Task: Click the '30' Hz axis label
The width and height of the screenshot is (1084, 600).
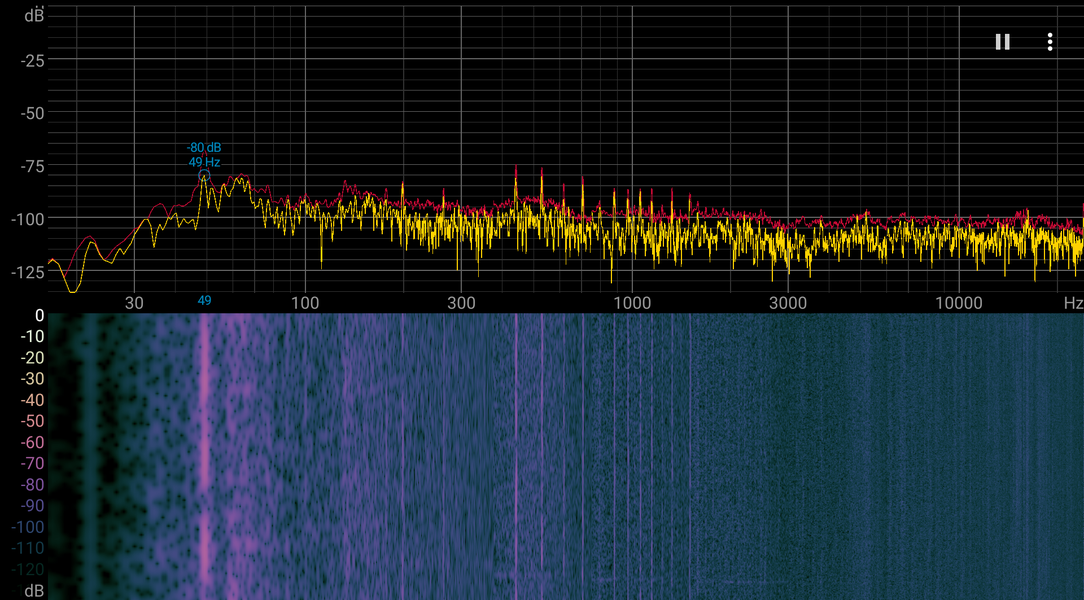Action: pyautogui.click(x=134, y=303)
